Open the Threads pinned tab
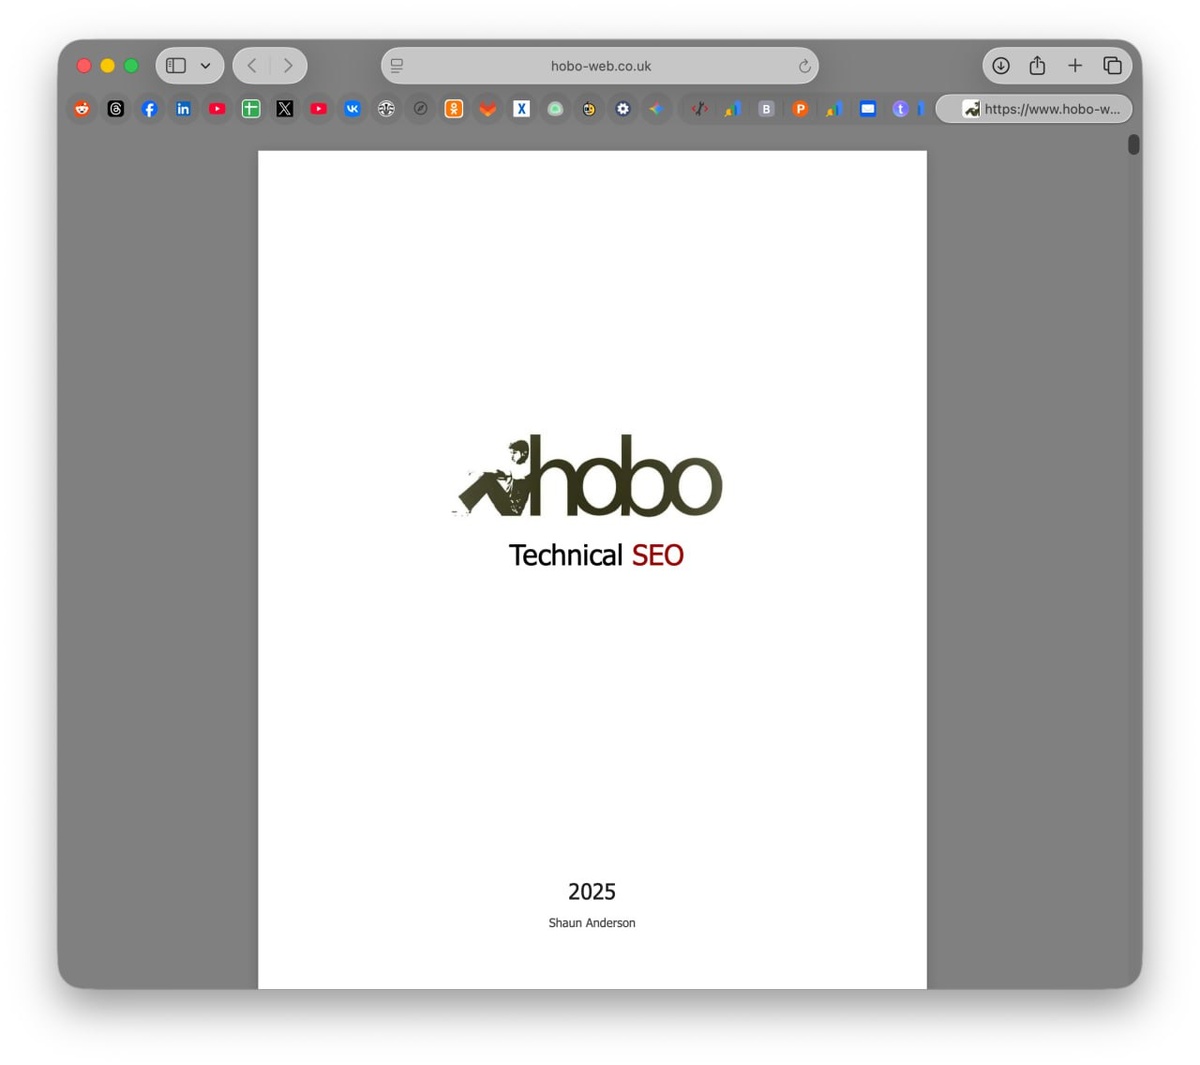The image size is (1200, 1065). (x=116, y=109)
